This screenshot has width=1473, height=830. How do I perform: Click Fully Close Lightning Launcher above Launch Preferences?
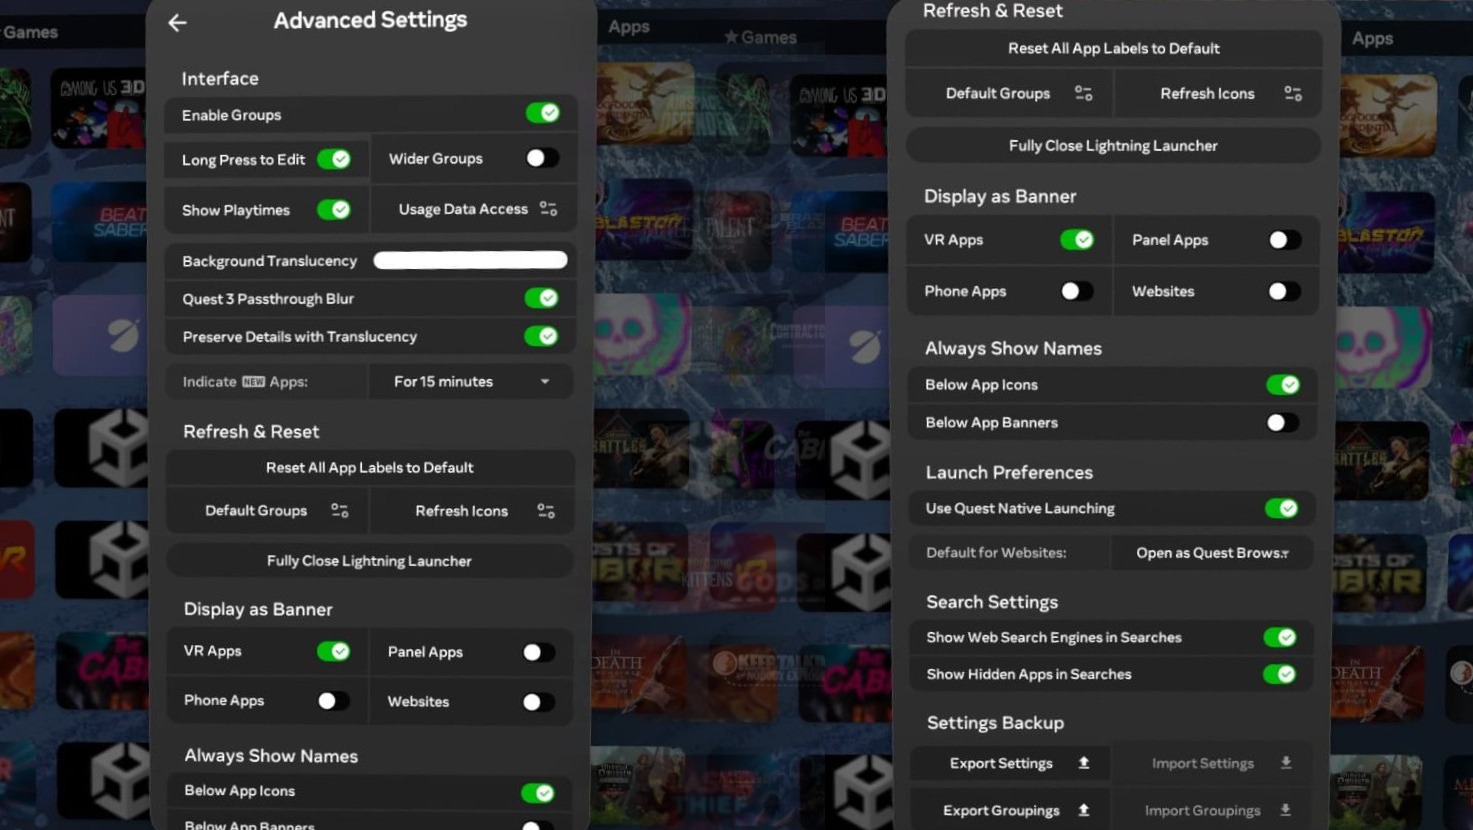click(1113, 145)
